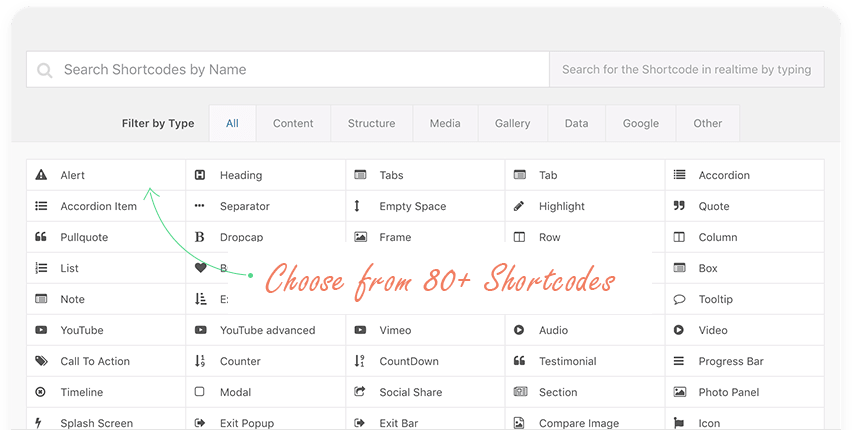The width and height of the screenshot is (852, 430).
Task: Select the Modal shortcode
Action: click(x=265, y=392)
